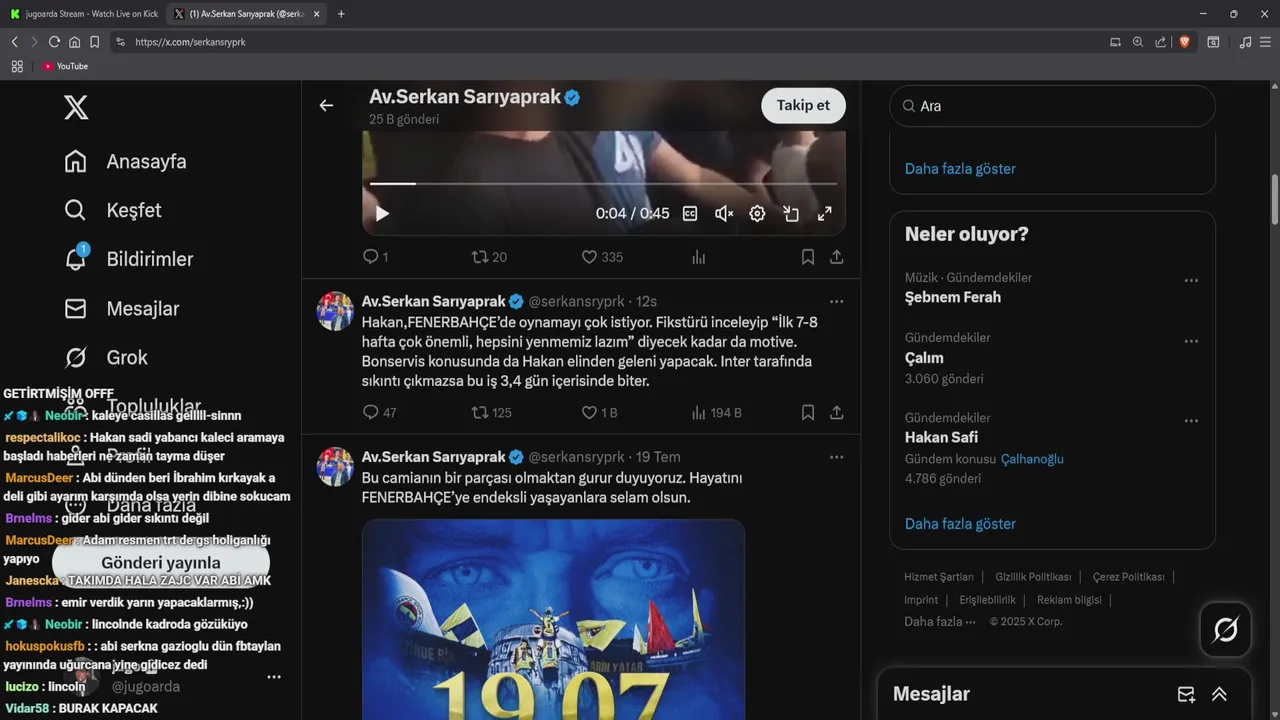Switch to the jugoarda Kick stream tab
This screenshot has height=720, width=1280.
84,14
